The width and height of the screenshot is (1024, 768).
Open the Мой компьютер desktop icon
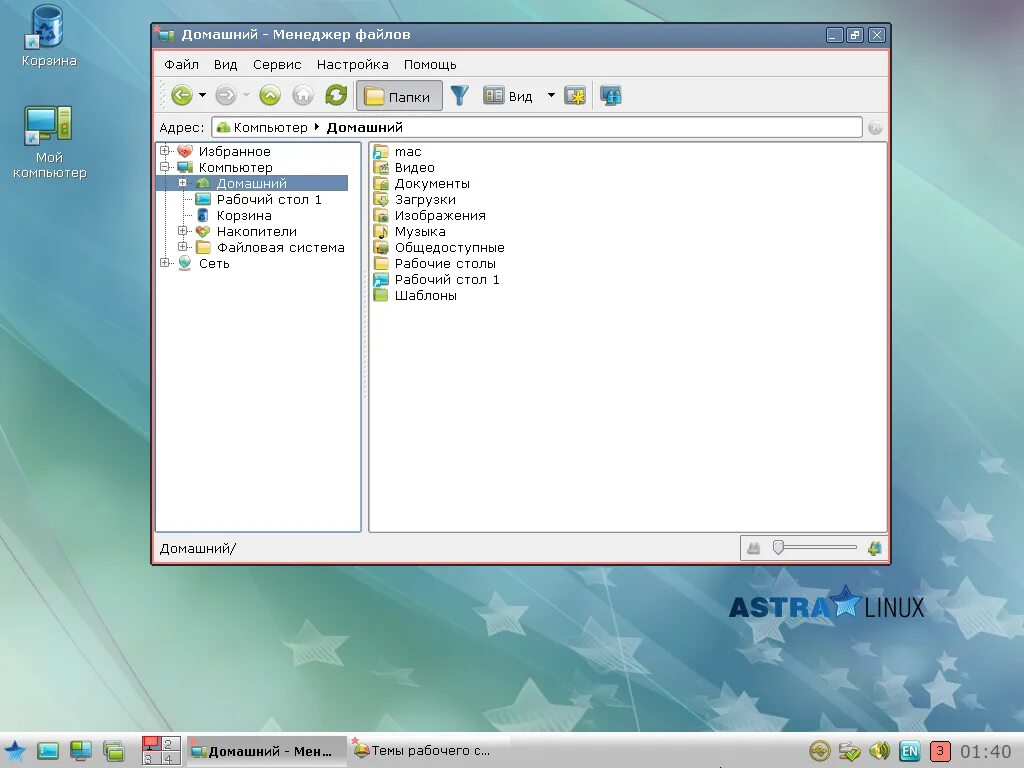tap(50, 142)
